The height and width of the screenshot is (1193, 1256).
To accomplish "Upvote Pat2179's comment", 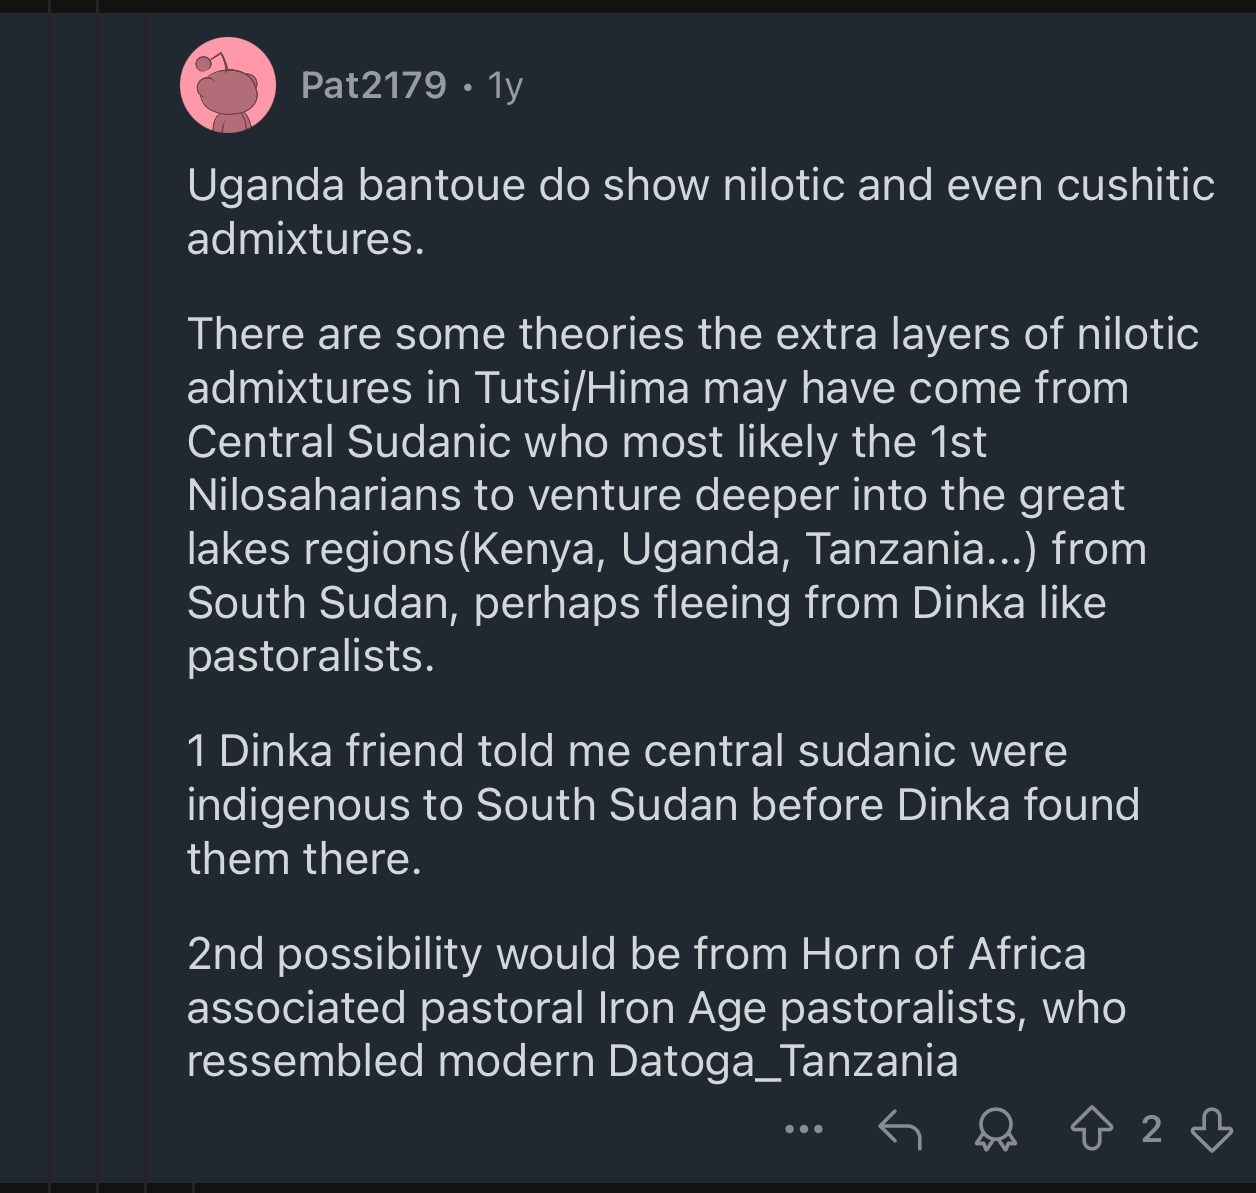I will 1091,1130.
